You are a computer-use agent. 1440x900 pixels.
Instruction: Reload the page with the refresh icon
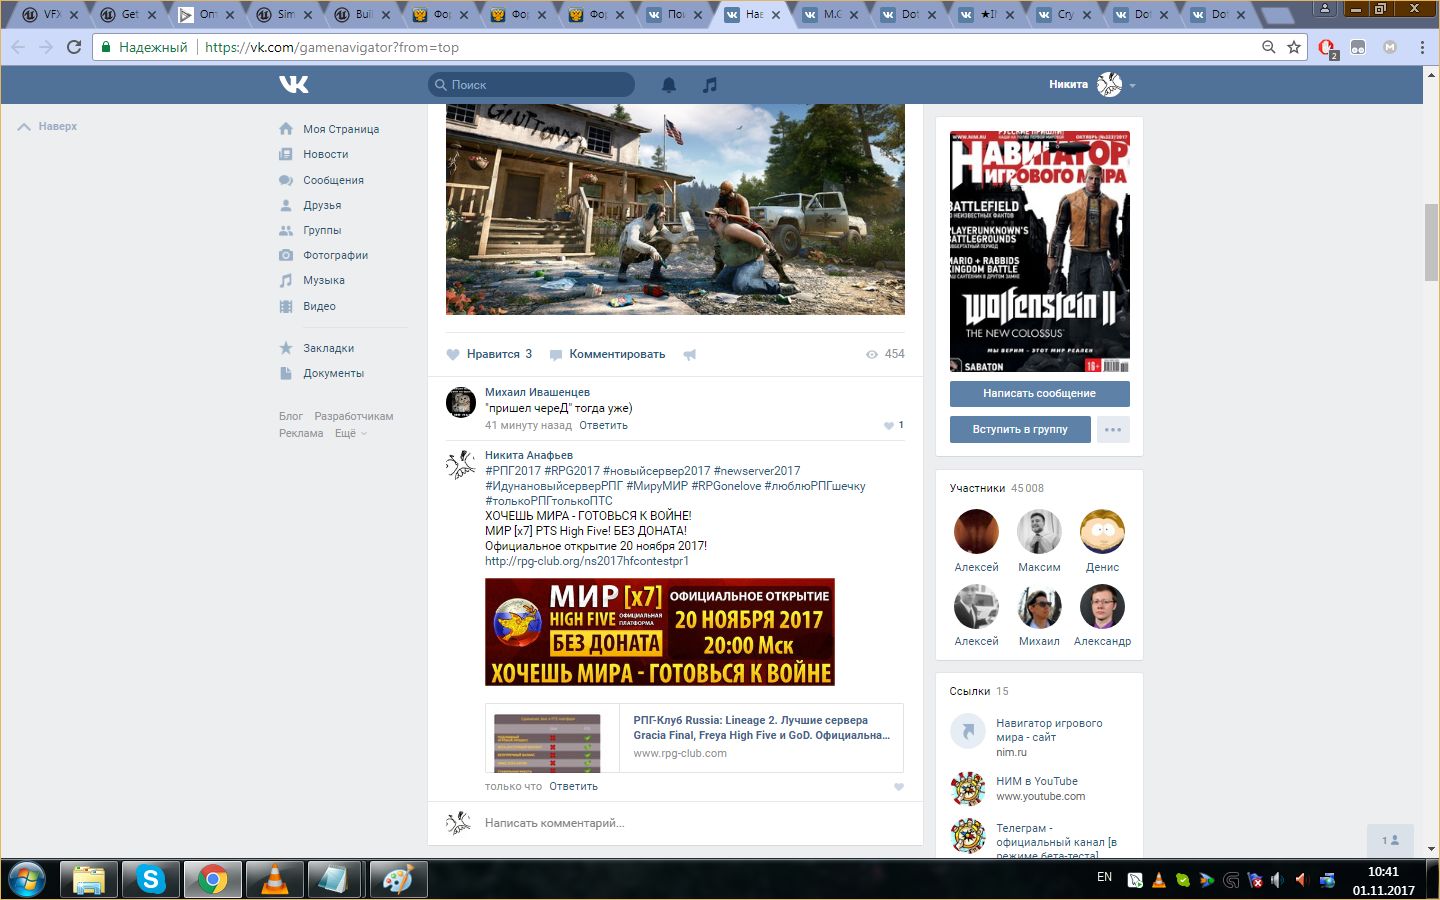tap(74, 47)
